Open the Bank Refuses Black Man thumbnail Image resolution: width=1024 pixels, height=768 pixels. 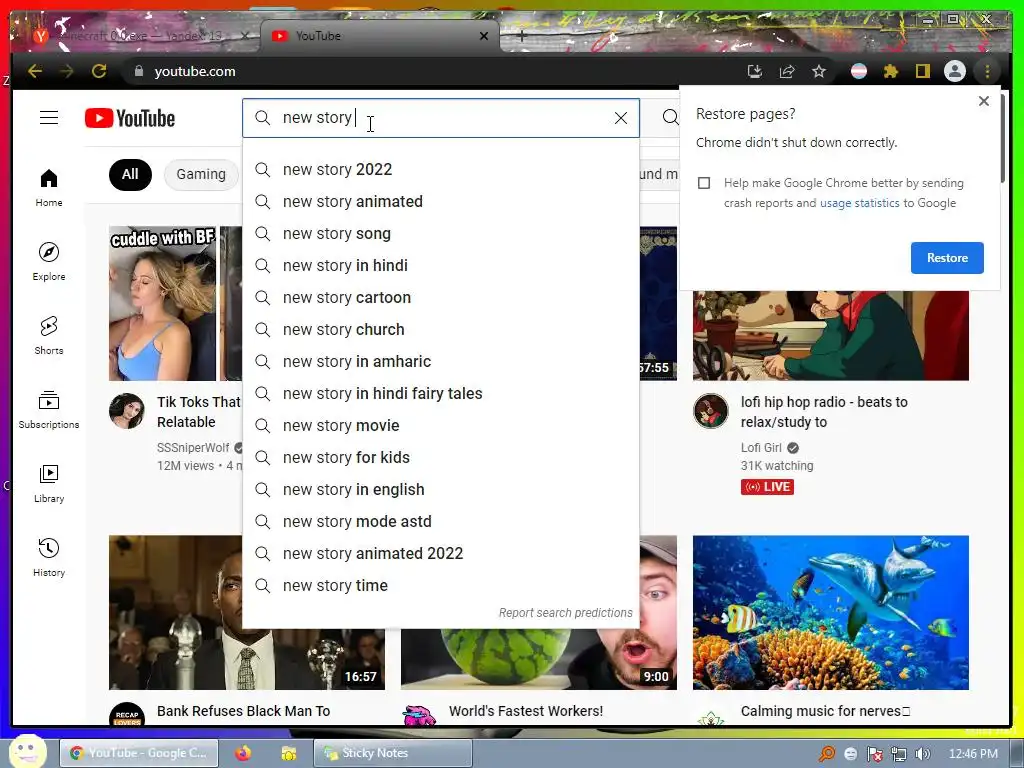(175, 613)
